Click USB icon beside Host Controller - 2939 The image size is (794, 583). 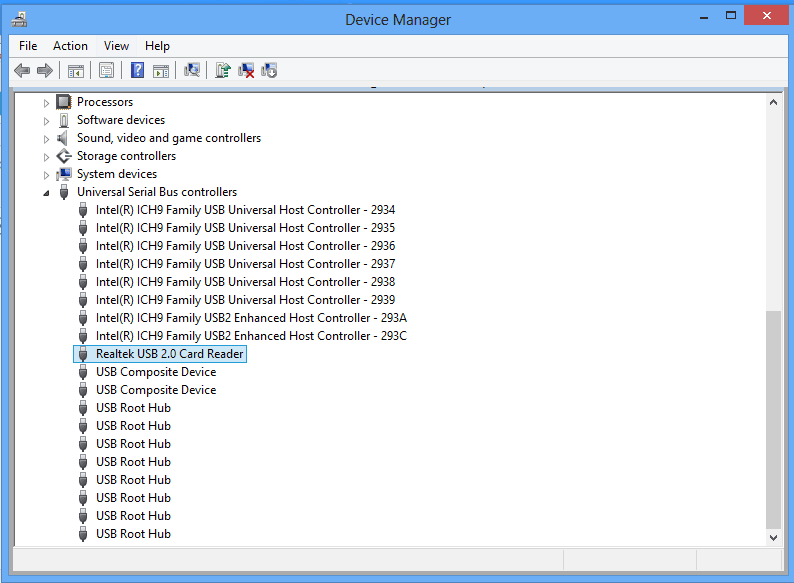point(83,300)
